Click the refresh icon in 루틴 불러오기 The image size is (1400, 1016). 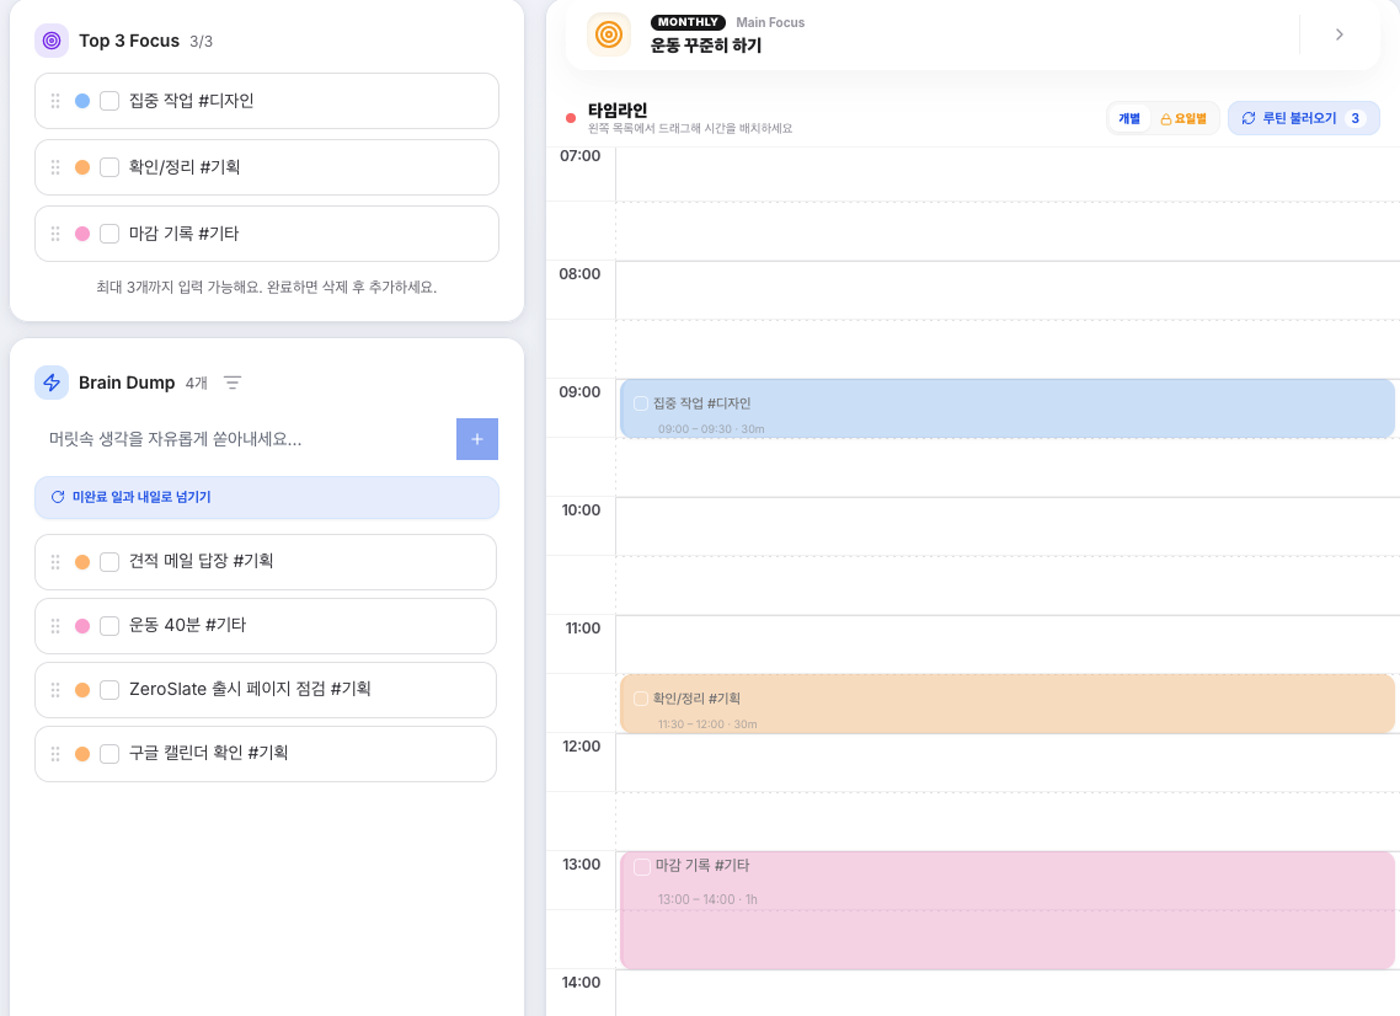[1248, 118]
